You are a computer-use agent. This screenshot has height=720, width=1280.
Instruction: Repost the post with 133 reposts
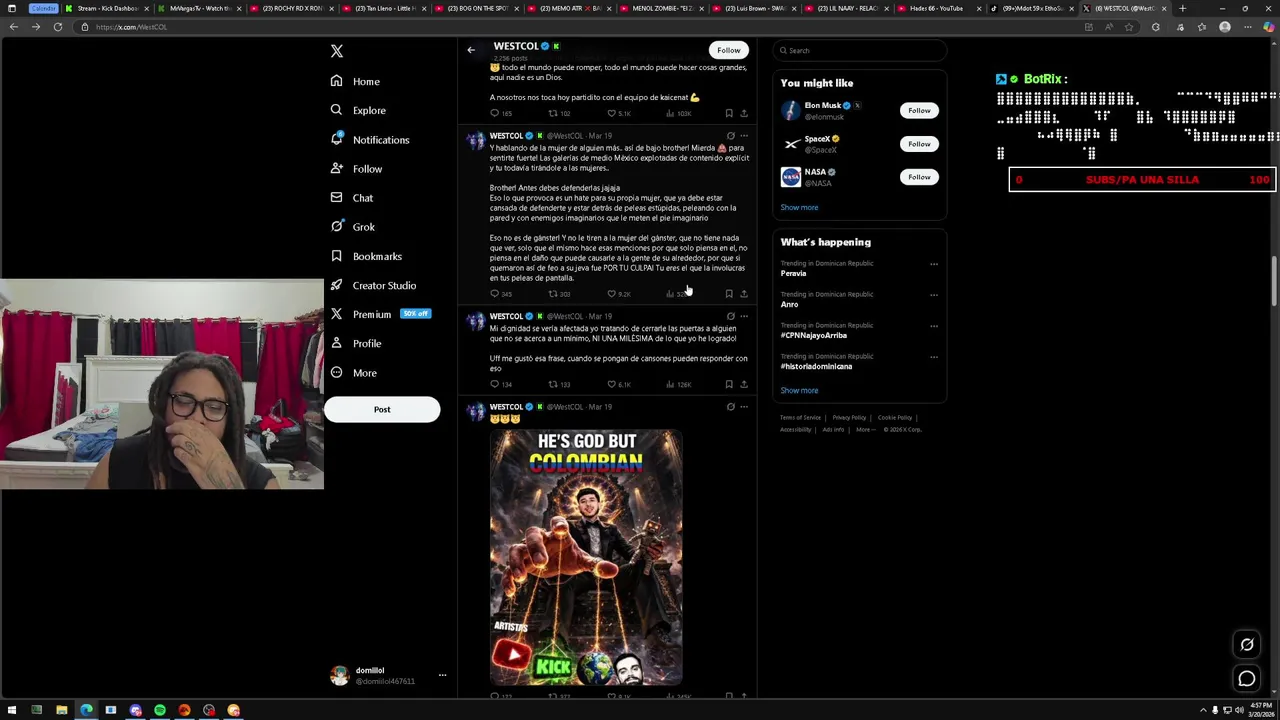click(559, 384)
